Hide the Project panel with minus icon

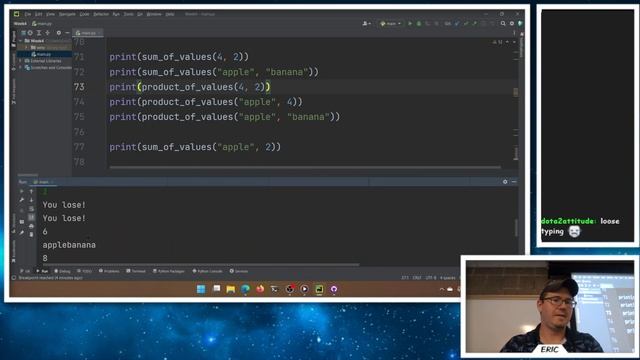click(x=67, y=33)
